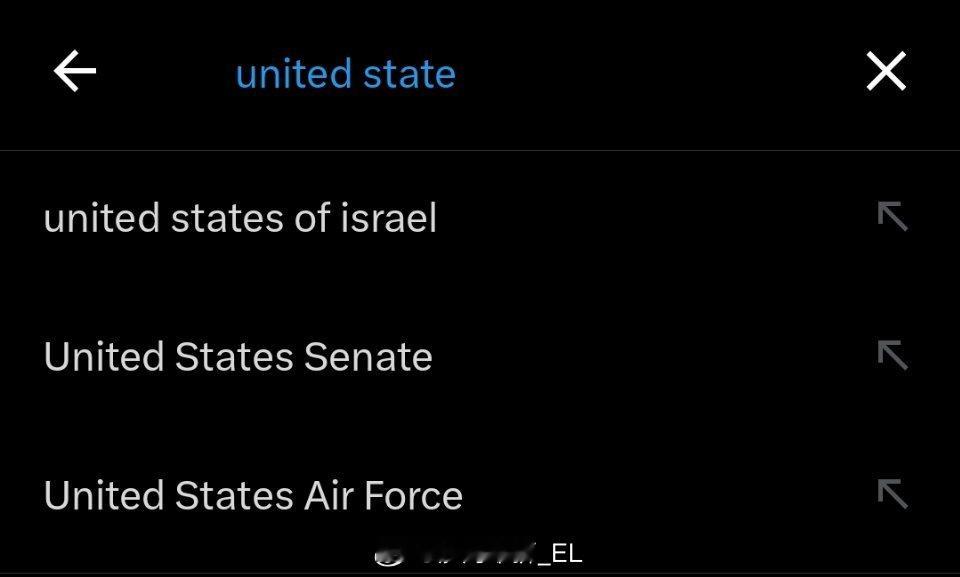Tap the arrow icon beside United States Air Force
Image resolution: width=960 pixels, height=577 pixels.
coord(892,494)
